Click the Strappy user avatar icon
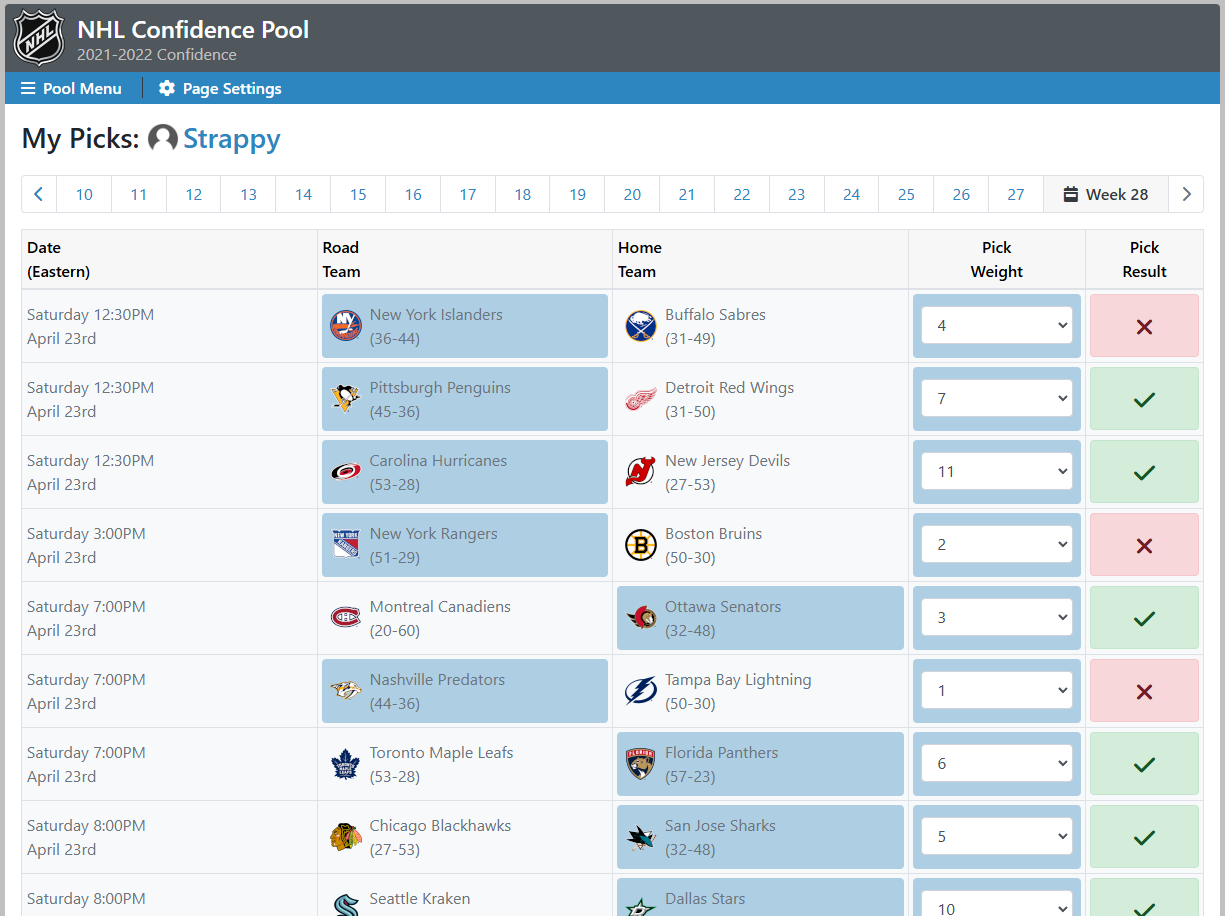Viewport: 1225px width, 916px height. point(163,139)
